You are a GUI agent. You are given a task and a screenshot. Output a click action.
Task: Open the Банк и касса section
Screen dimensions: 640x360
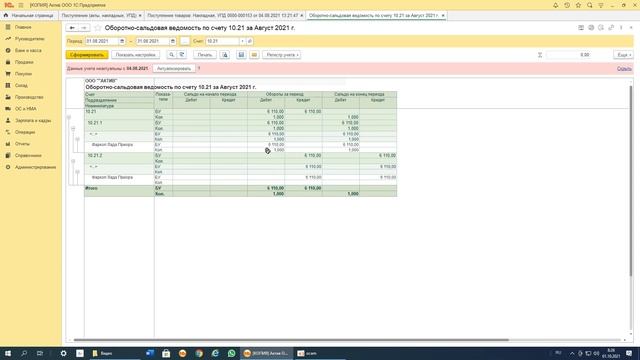(x=28, y=51)
